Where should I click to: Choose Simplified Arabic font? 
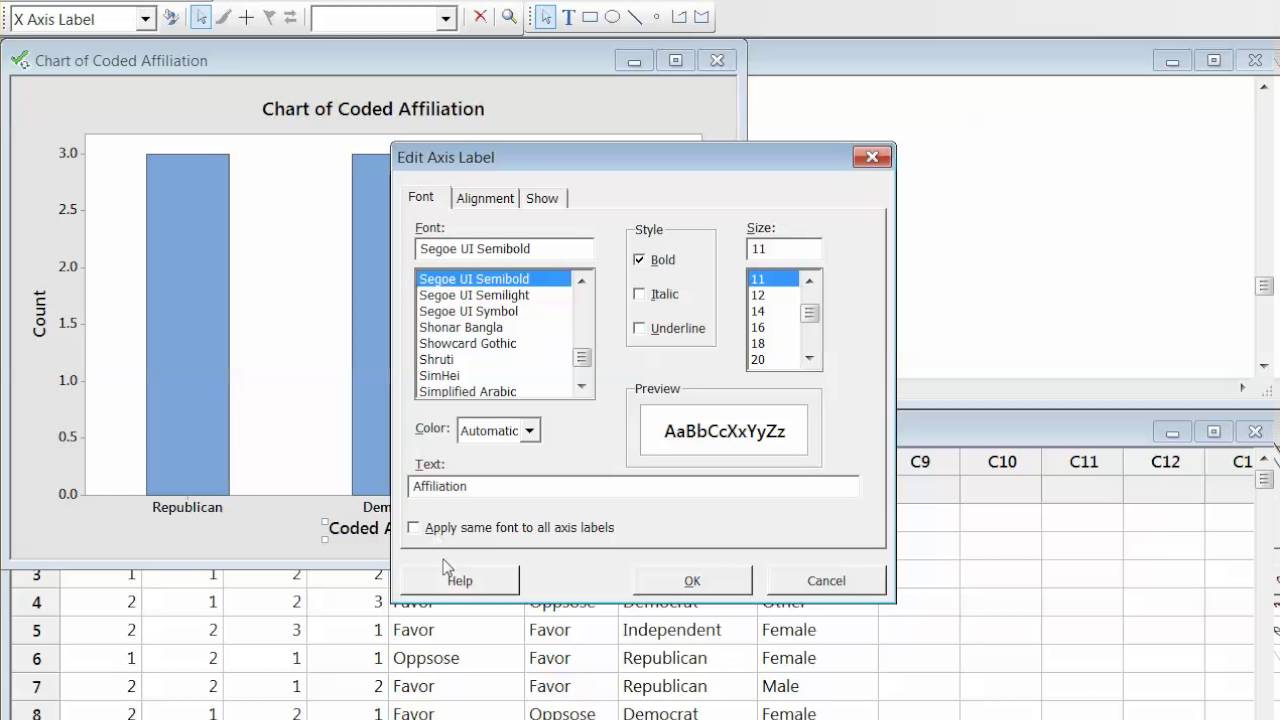coord(493,391)
